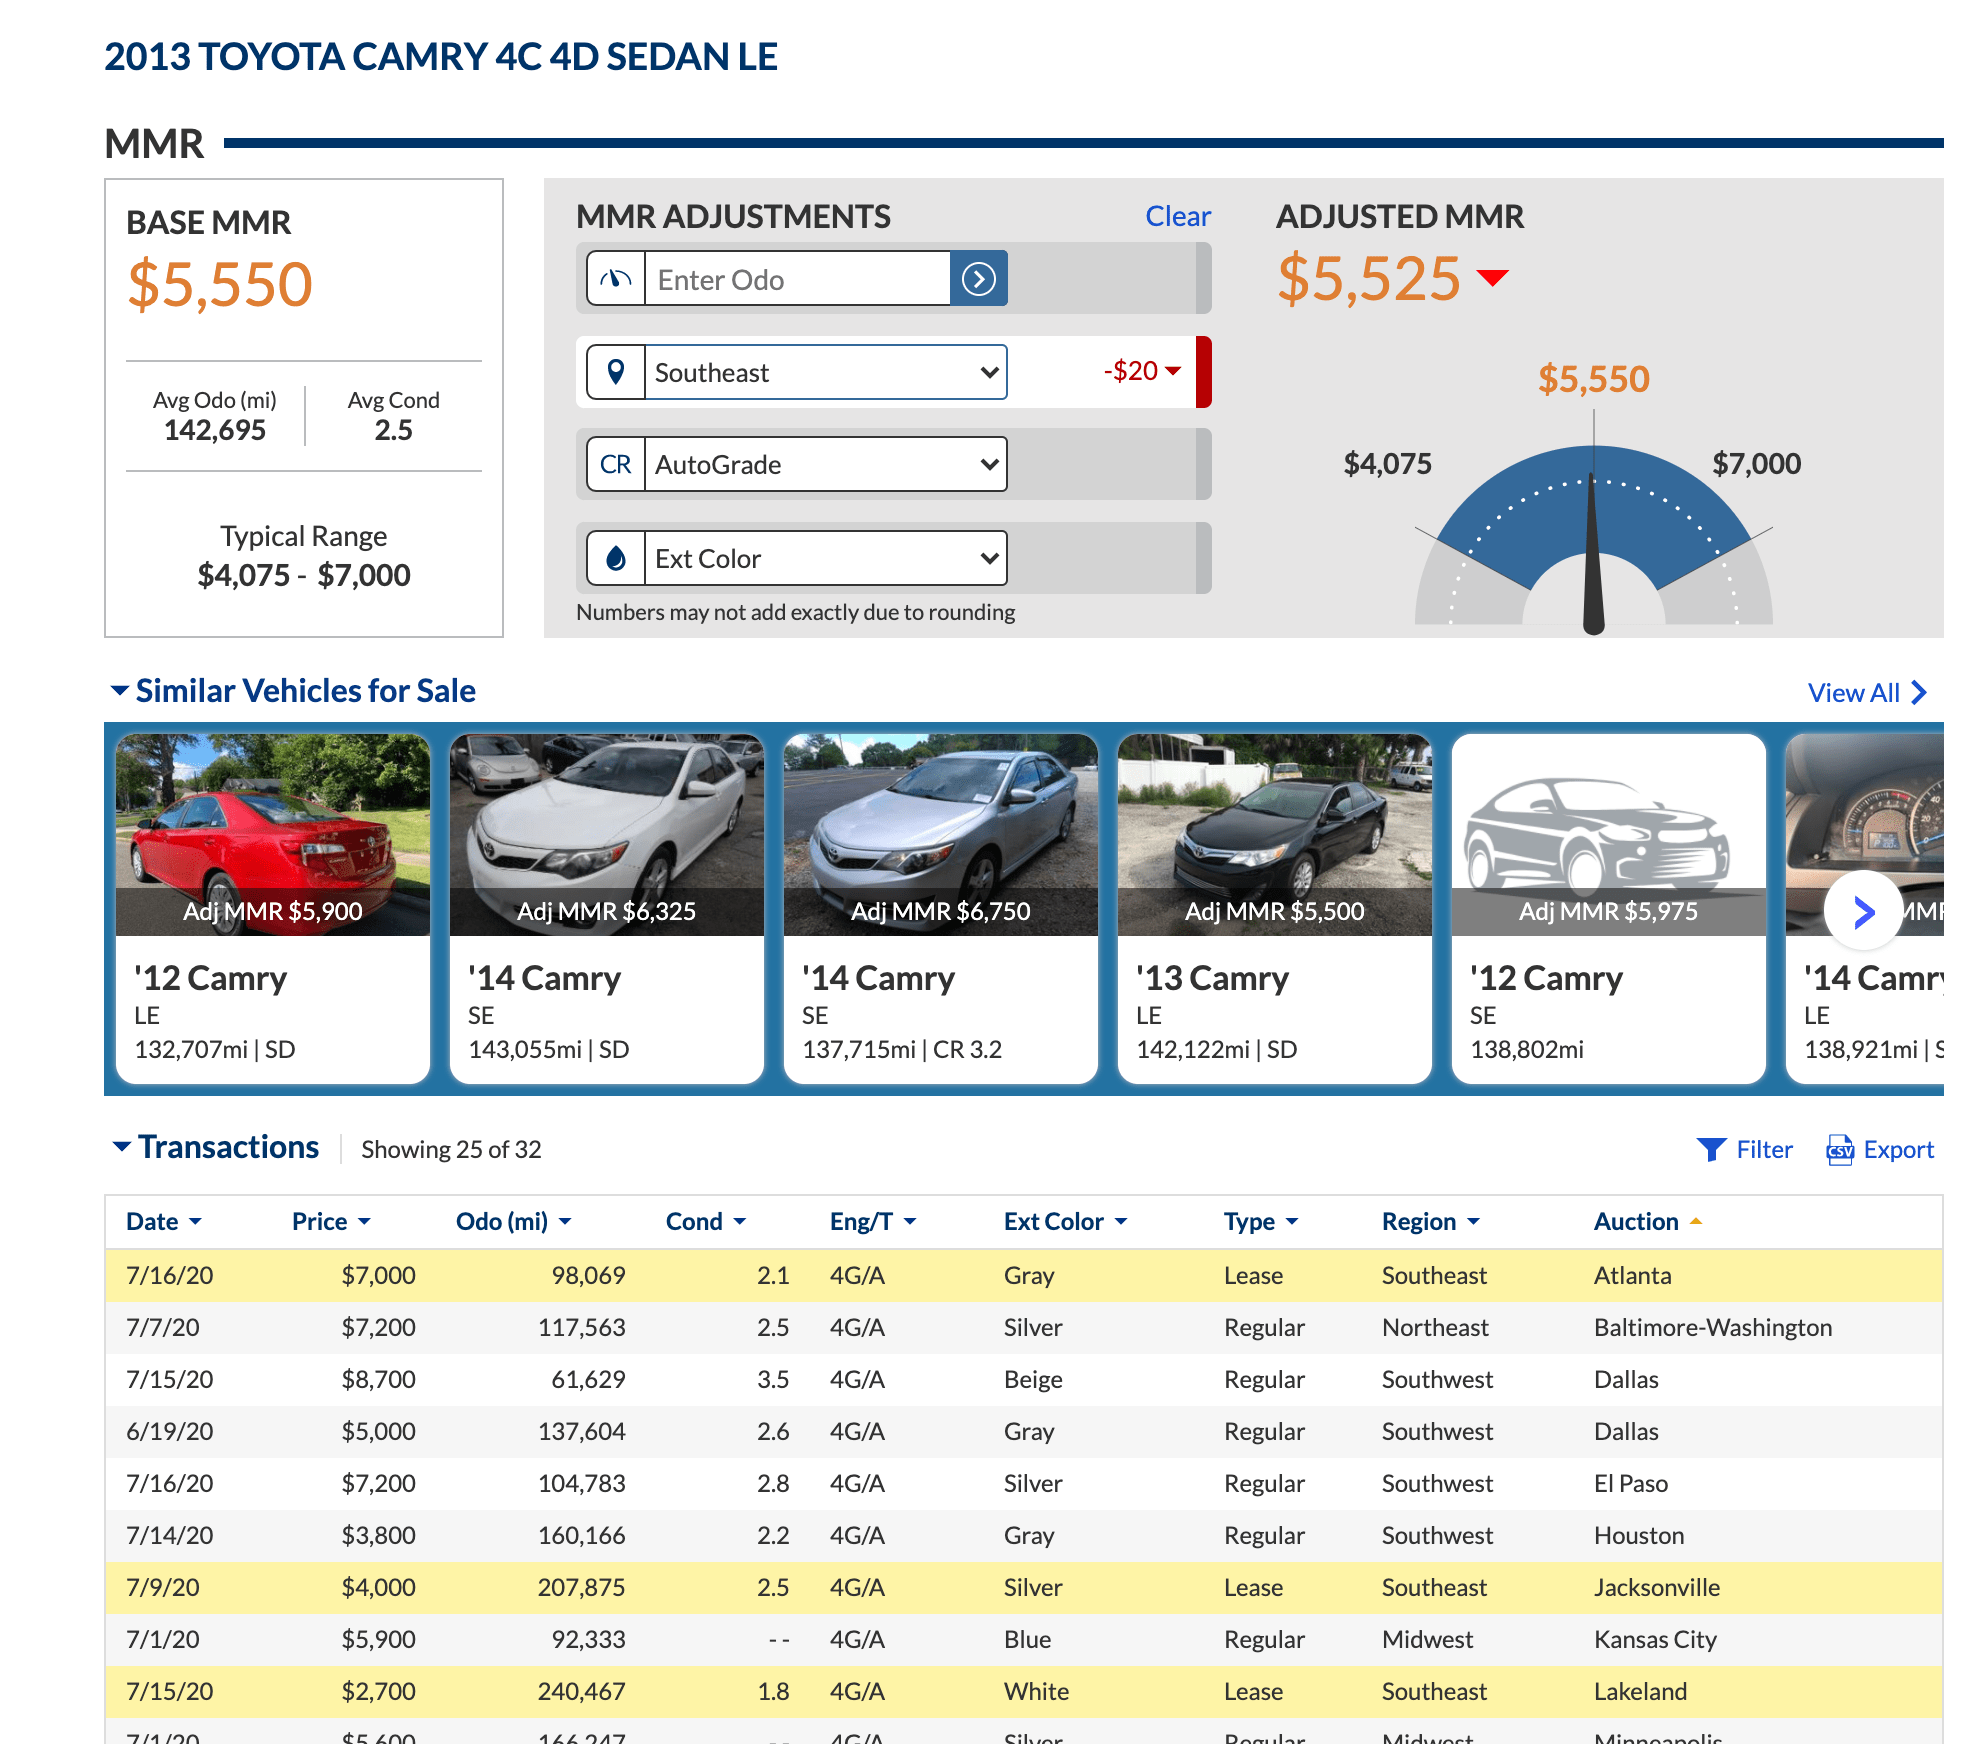Viewport: 1964px width, 1744px height.
Task: Click the right arrow to see more similar vehicles
Action: [1862, 911]
